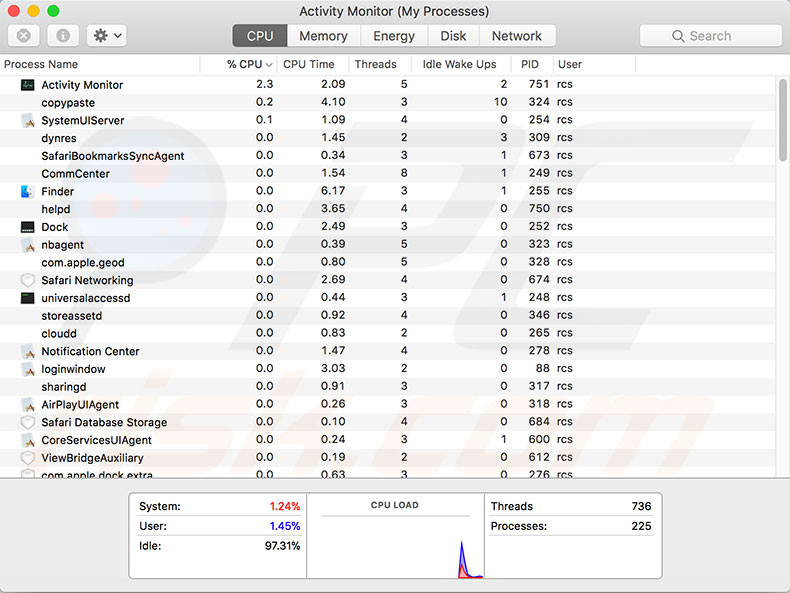Sort by CPU Time column
This screenshot has width=790, height=593.
click(313, 64)
